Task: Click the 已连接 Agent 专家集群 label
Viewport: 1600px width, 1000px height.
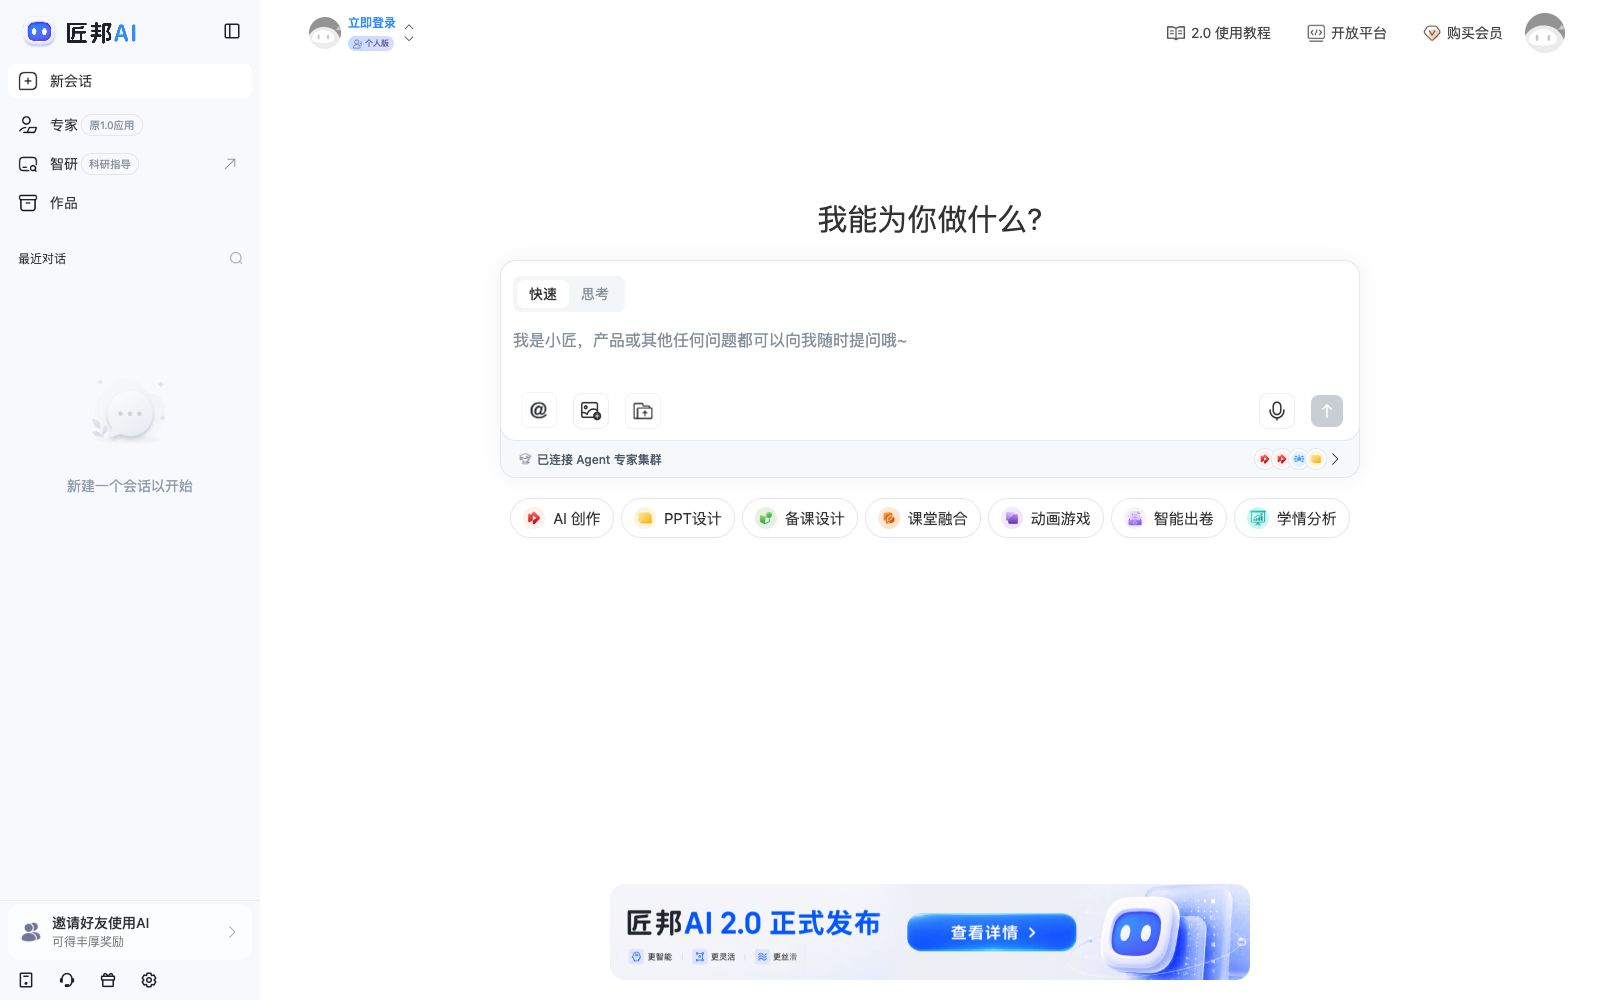Action: [x=599, y=459]
